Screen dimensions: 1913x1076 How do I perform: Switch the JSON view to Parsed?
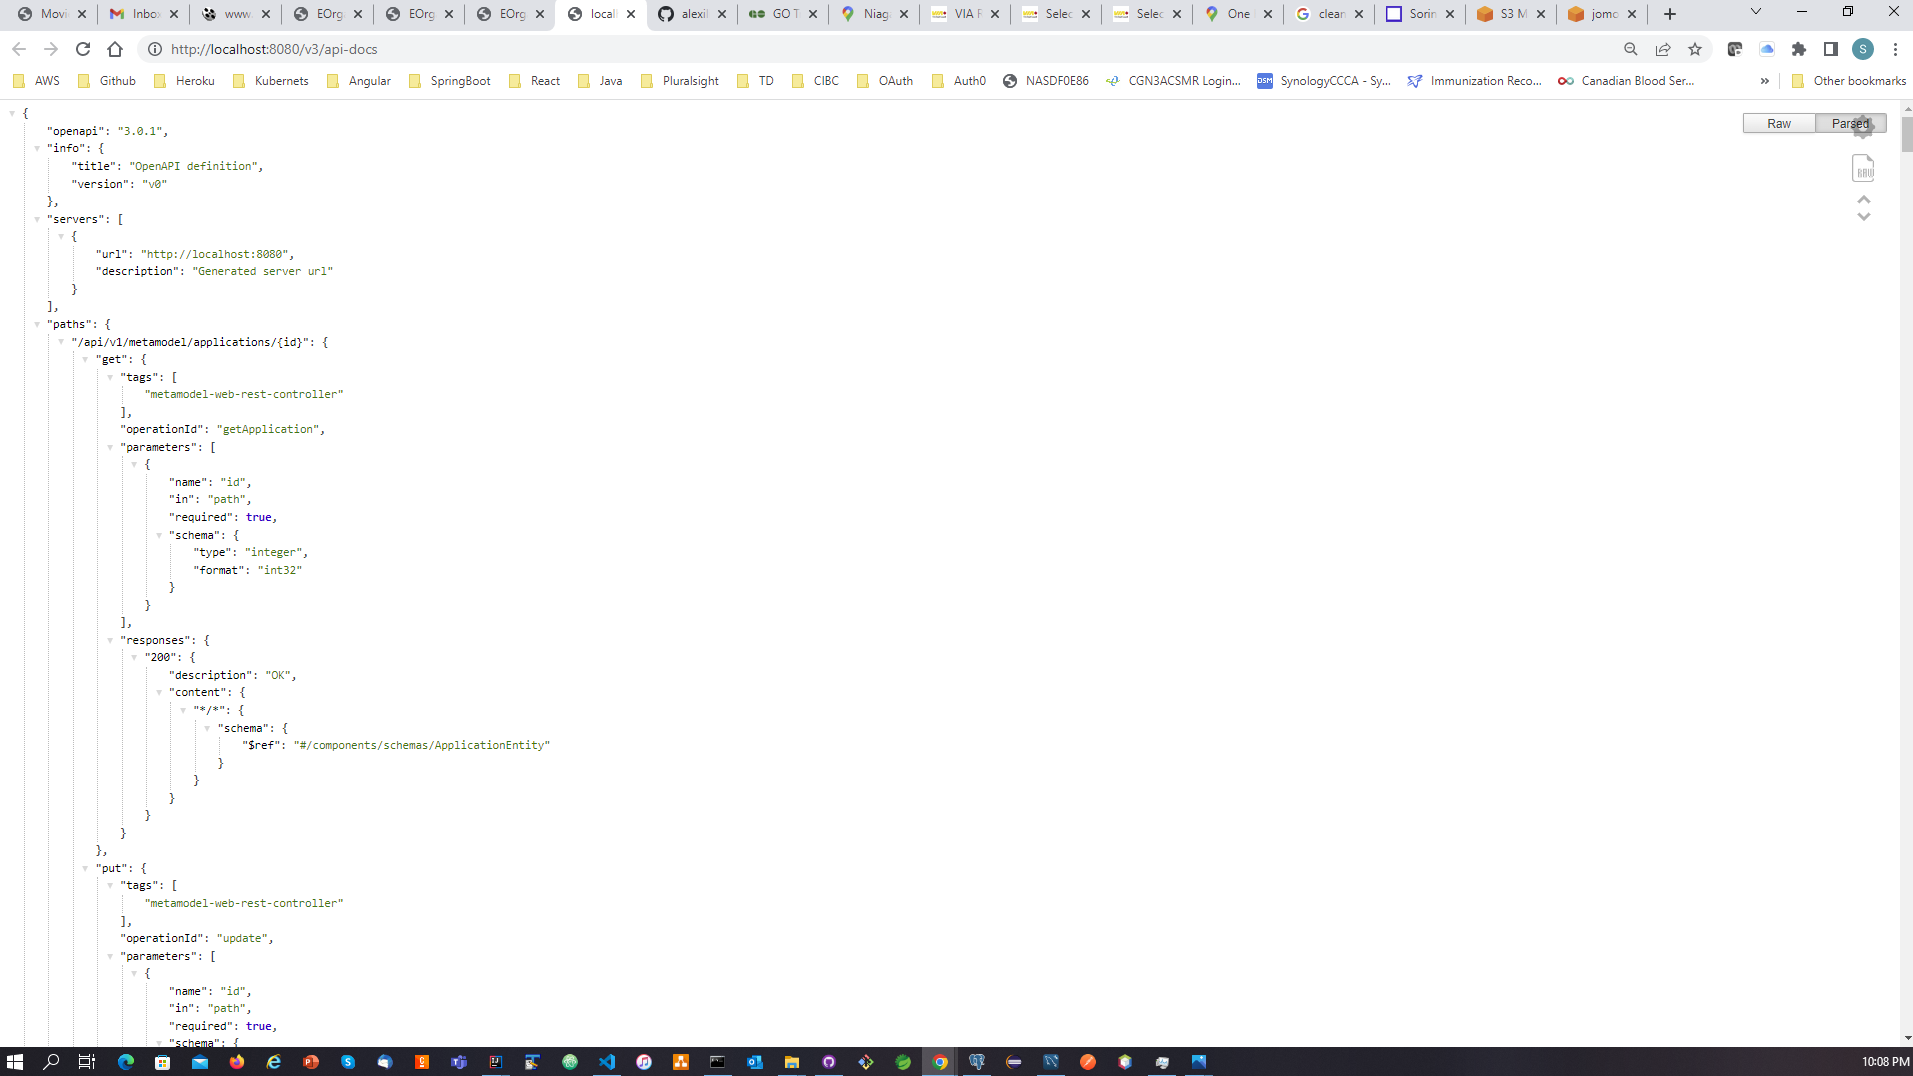tap(1849, 123)
